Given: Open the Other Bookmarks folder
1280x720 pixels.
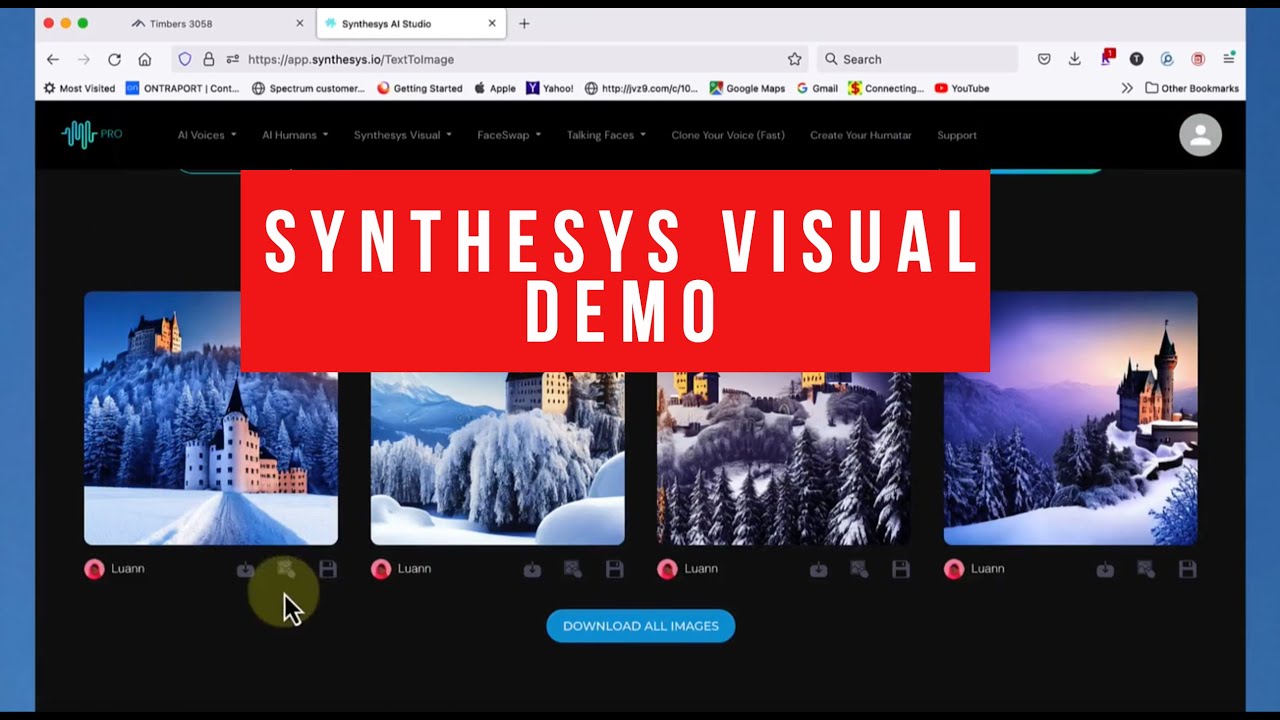Looking at the screenshot, I should coord(1192,88).
